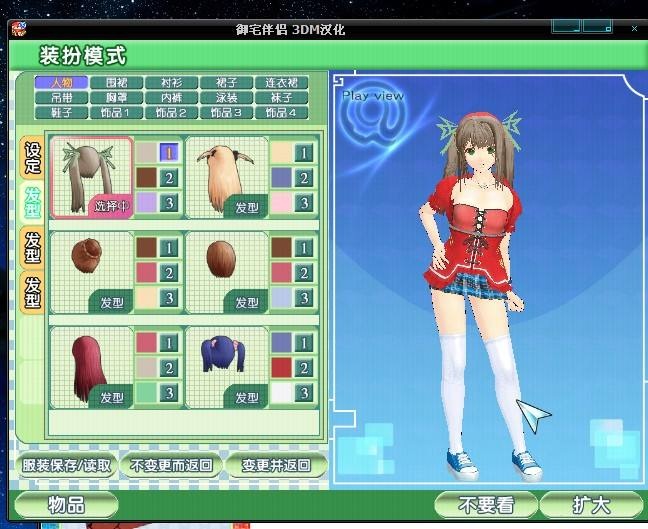This screenshot has height=529, width=648.
Task: Switch to the 饰品1 tab
Action: pyautogui.click(x=117, y=112)
